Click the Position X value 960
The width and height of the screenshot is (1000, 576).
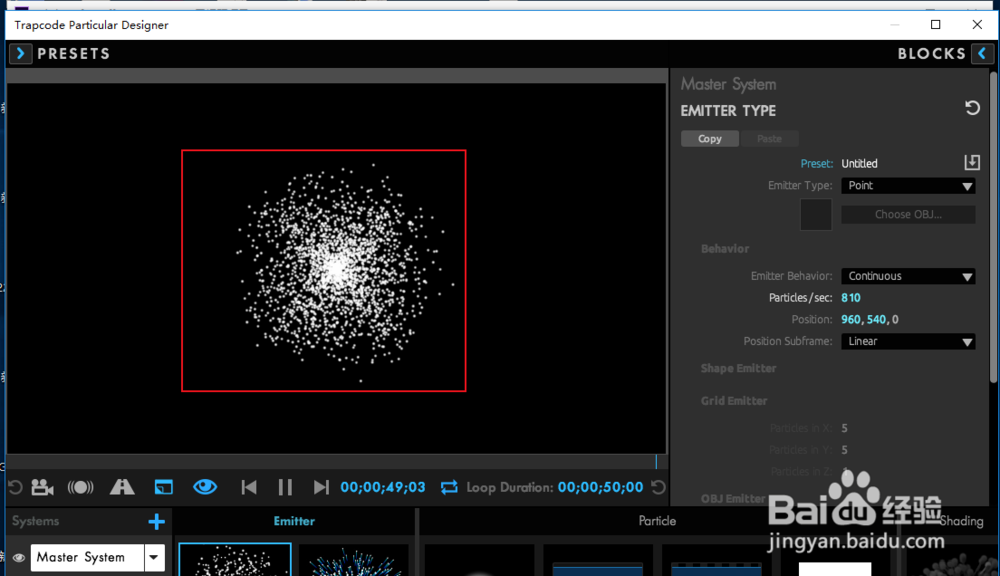click(851, 320)
